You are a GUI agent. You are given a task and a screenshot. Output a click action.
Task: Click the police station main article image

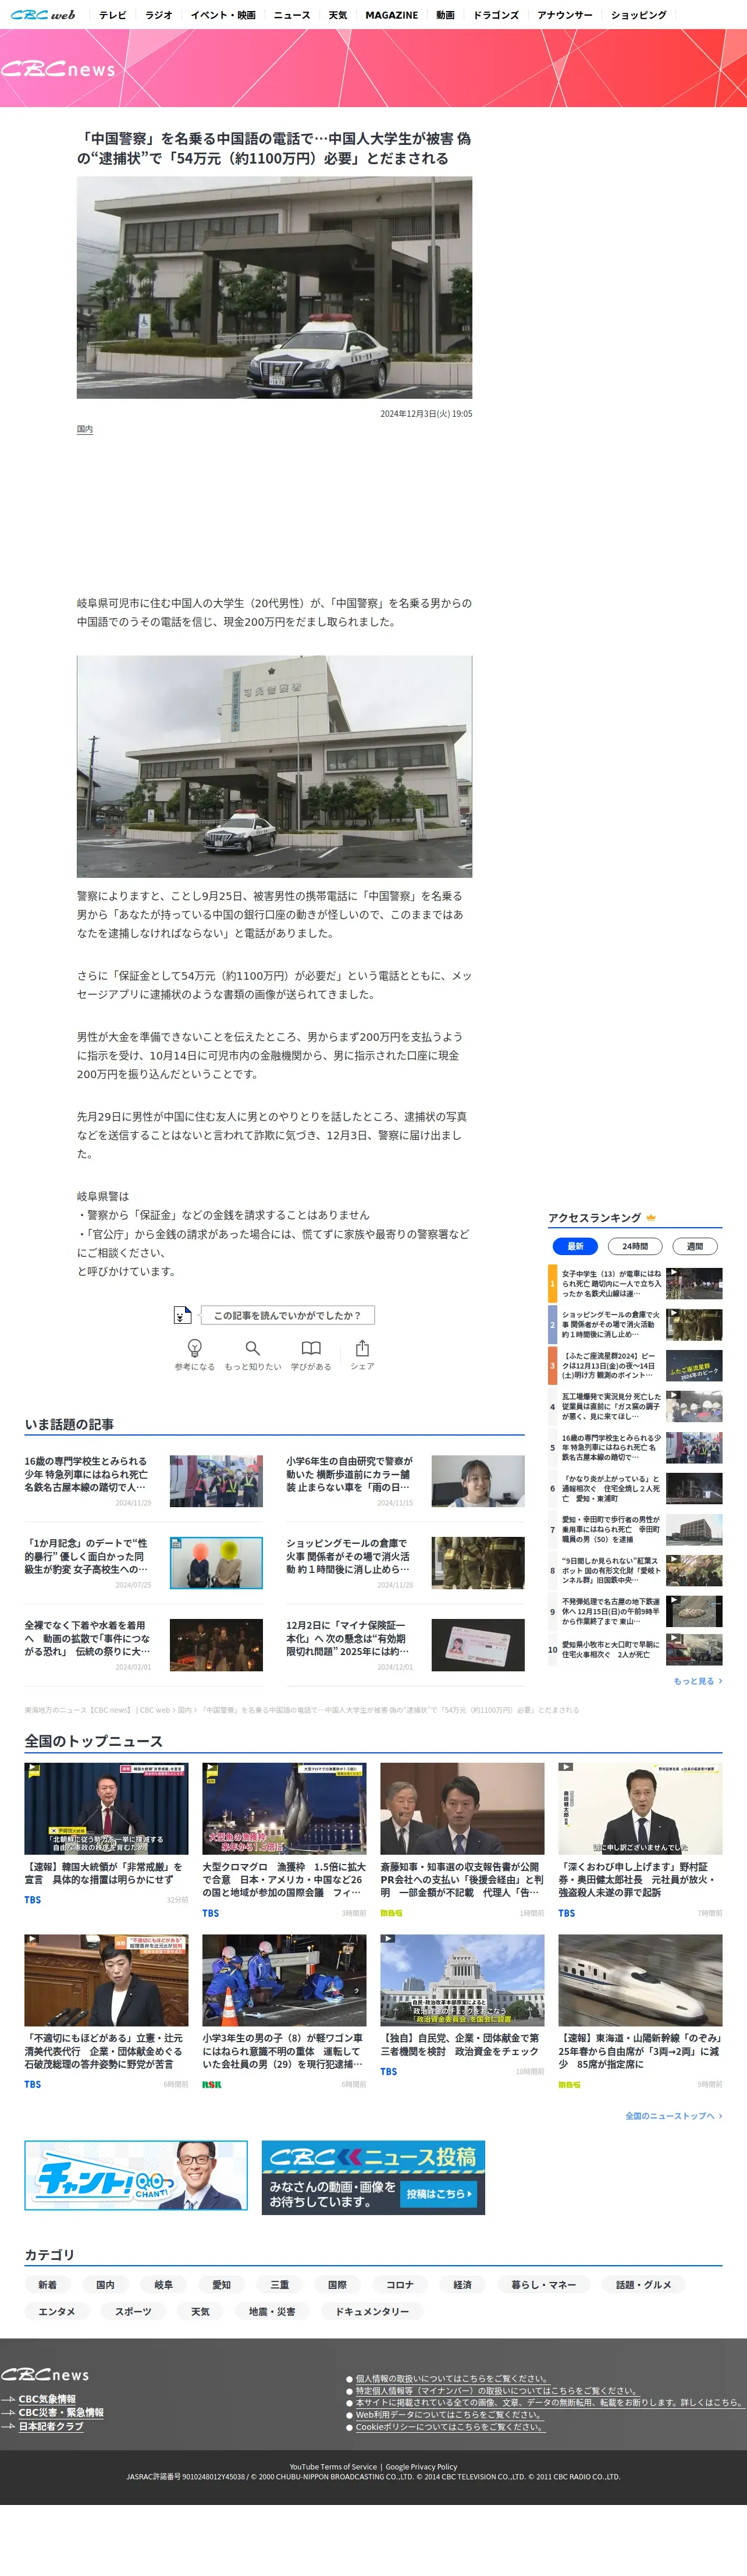point(274,288)
